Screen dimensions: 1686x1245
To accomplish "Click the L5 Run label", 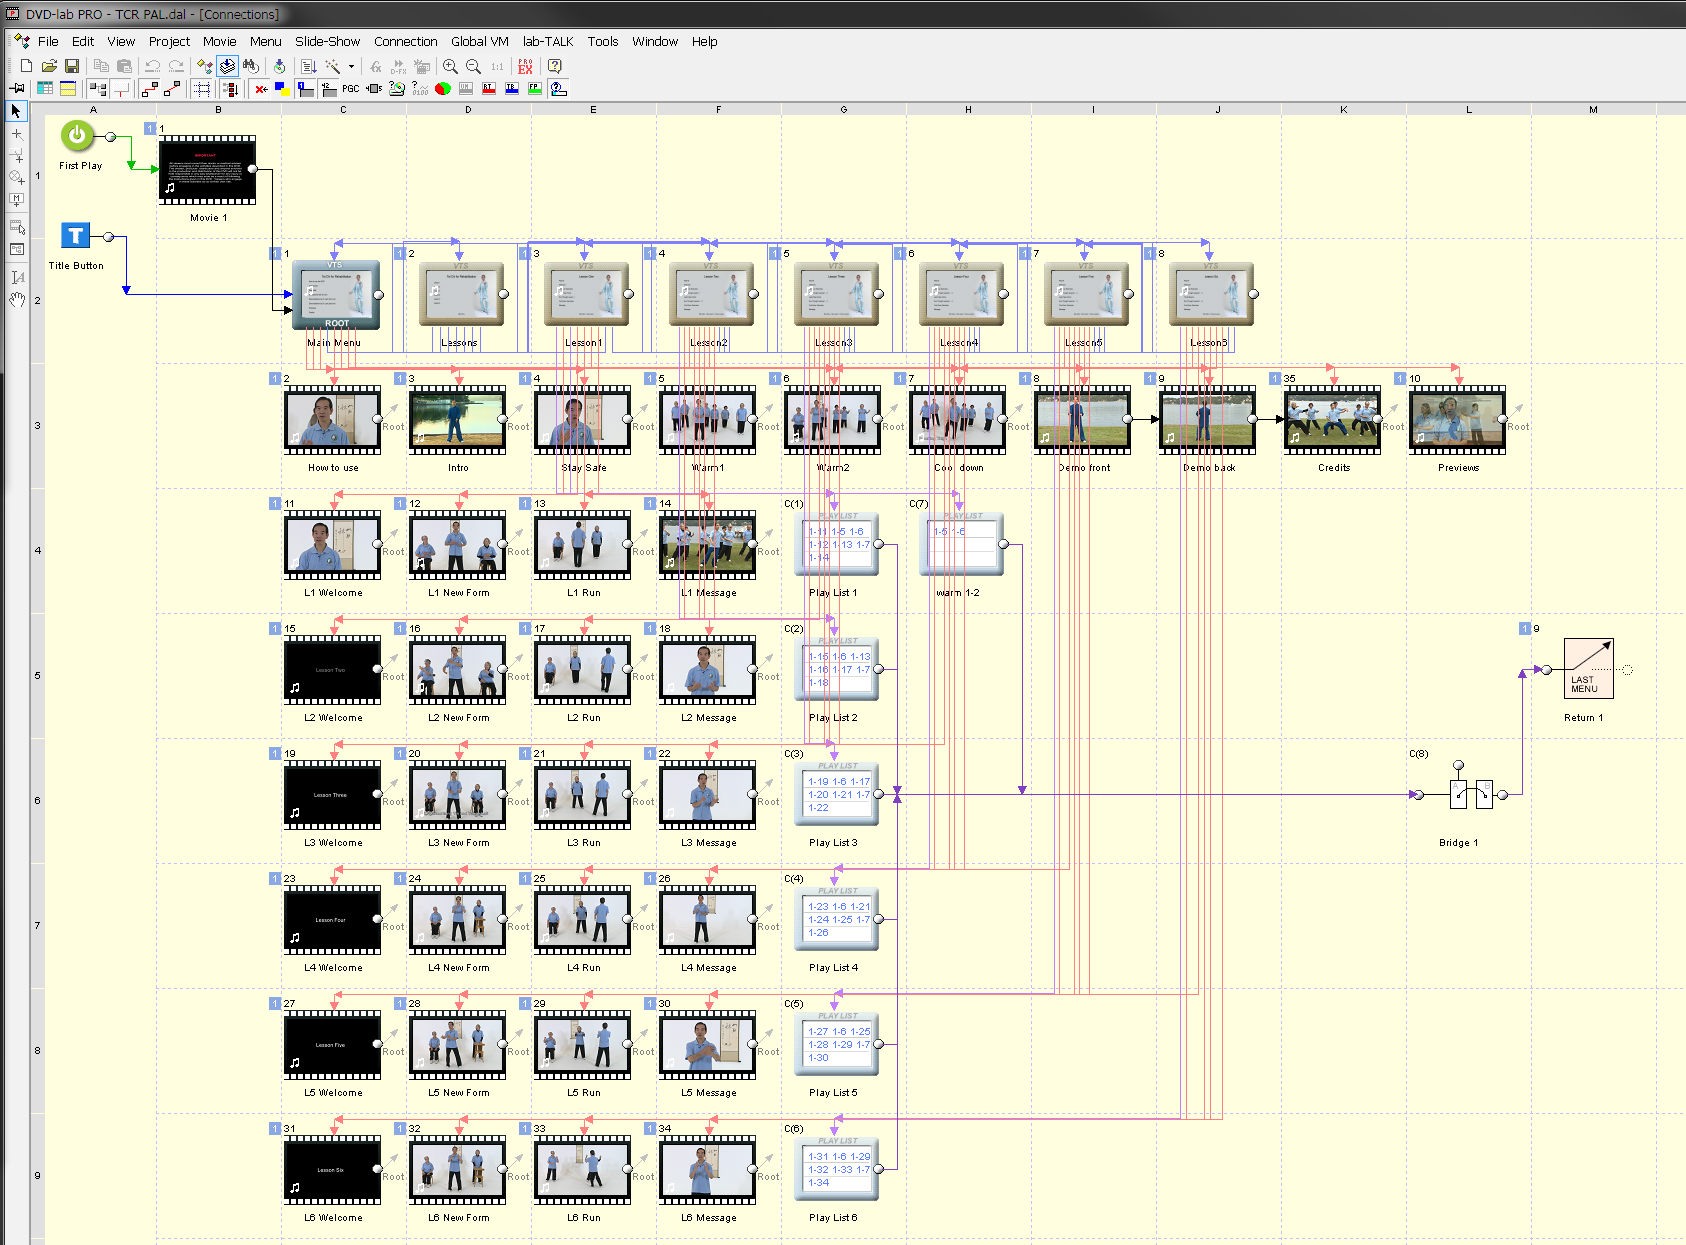I will pos(584,1093).
